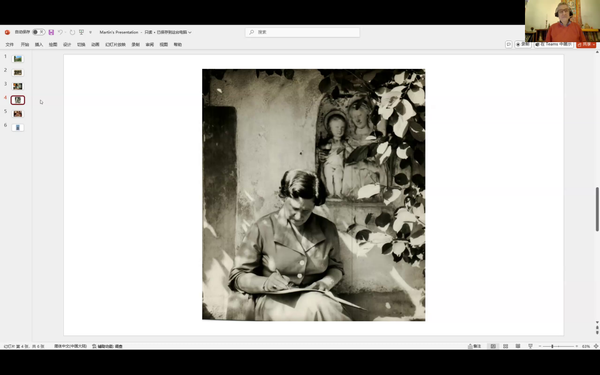Switch to the Draw (绘图) ribbon tab
Image resolution: width=600 pixels, height=375 pixels.
[53, 45]
